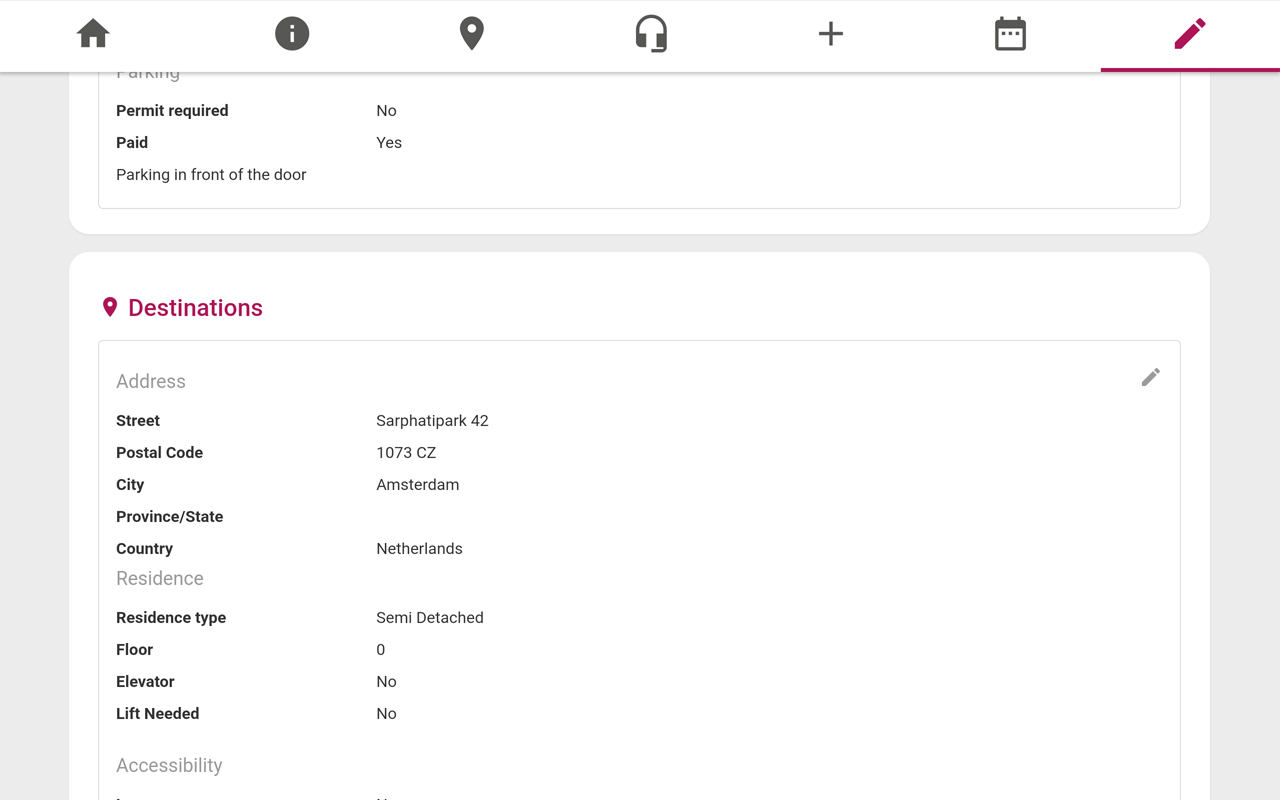
Task: Click the Semi Detached residence type
Action: [x=429, y=618]
